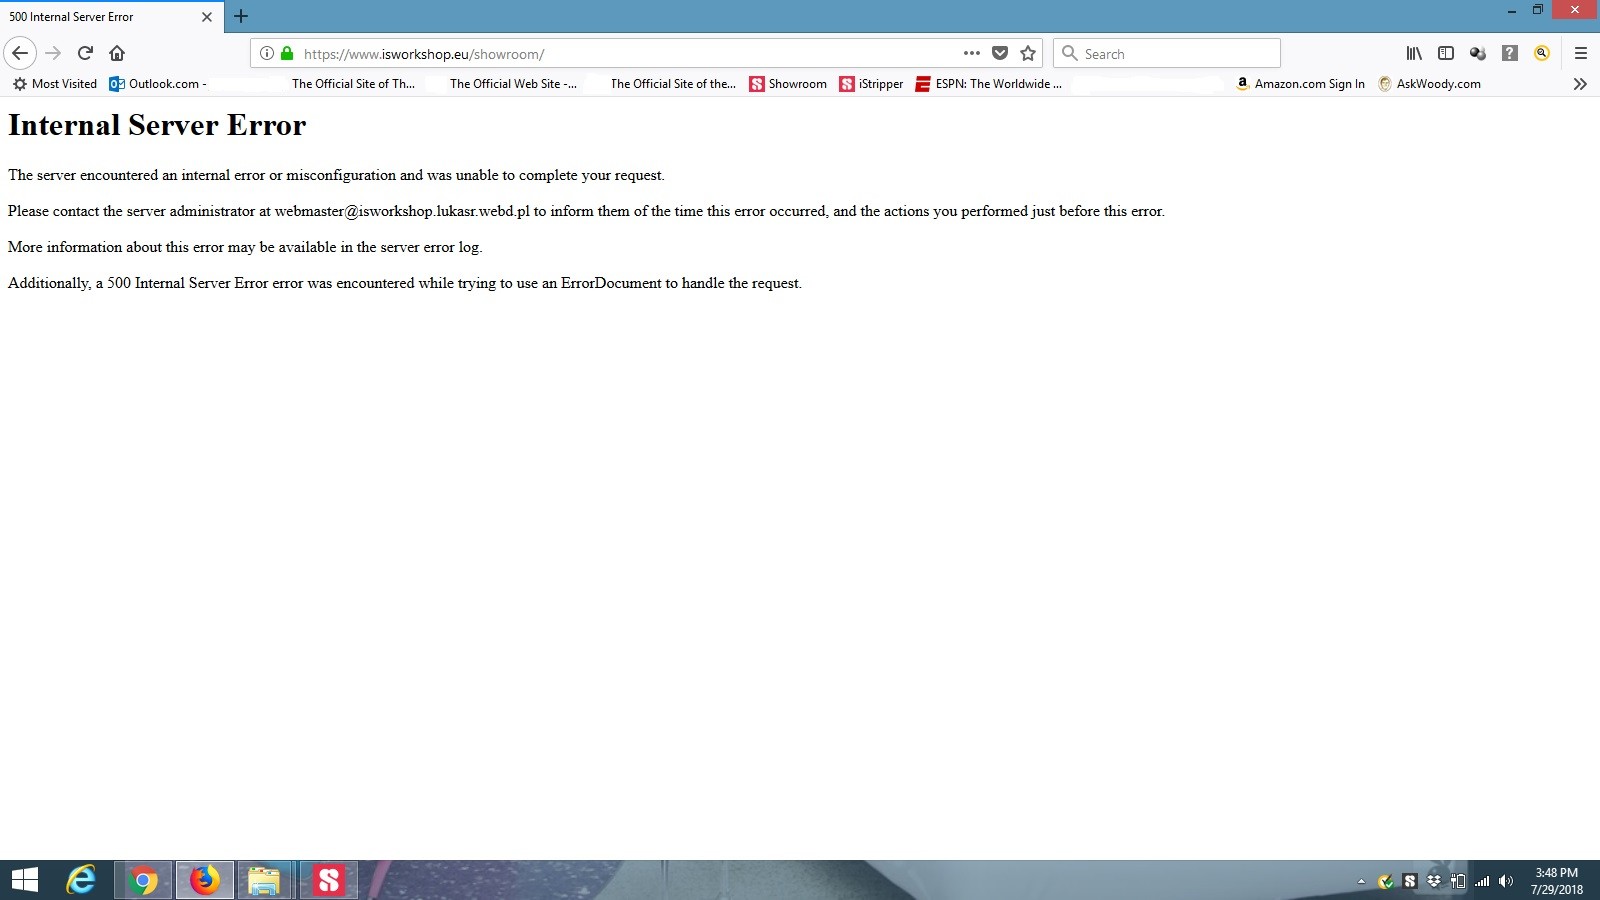Screen dimensions: 1600x900
Task: Click the address bar URL
Action: 600,54
